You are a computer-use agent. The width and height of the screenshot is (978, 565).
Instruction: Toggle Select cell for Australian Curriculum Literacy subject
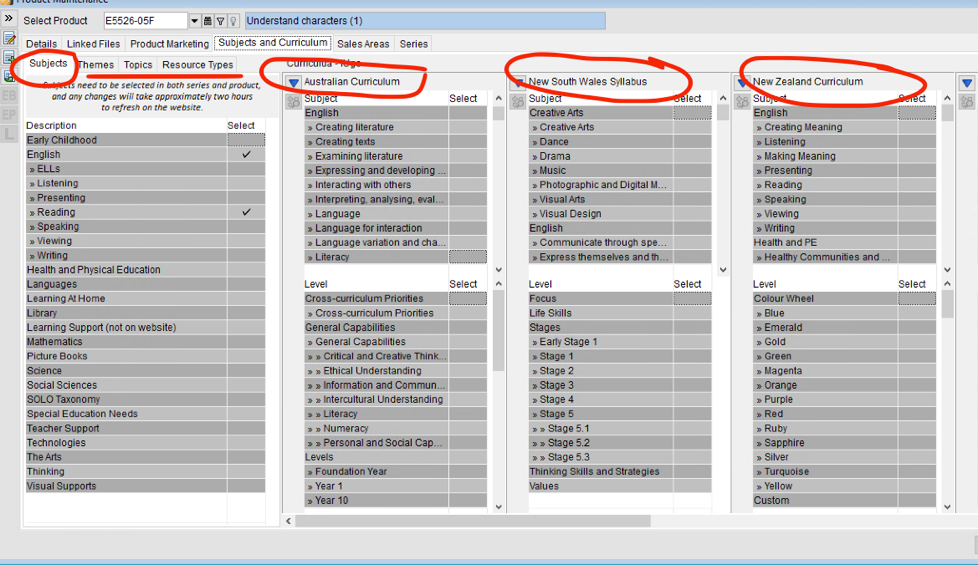(x=467, y=257)
